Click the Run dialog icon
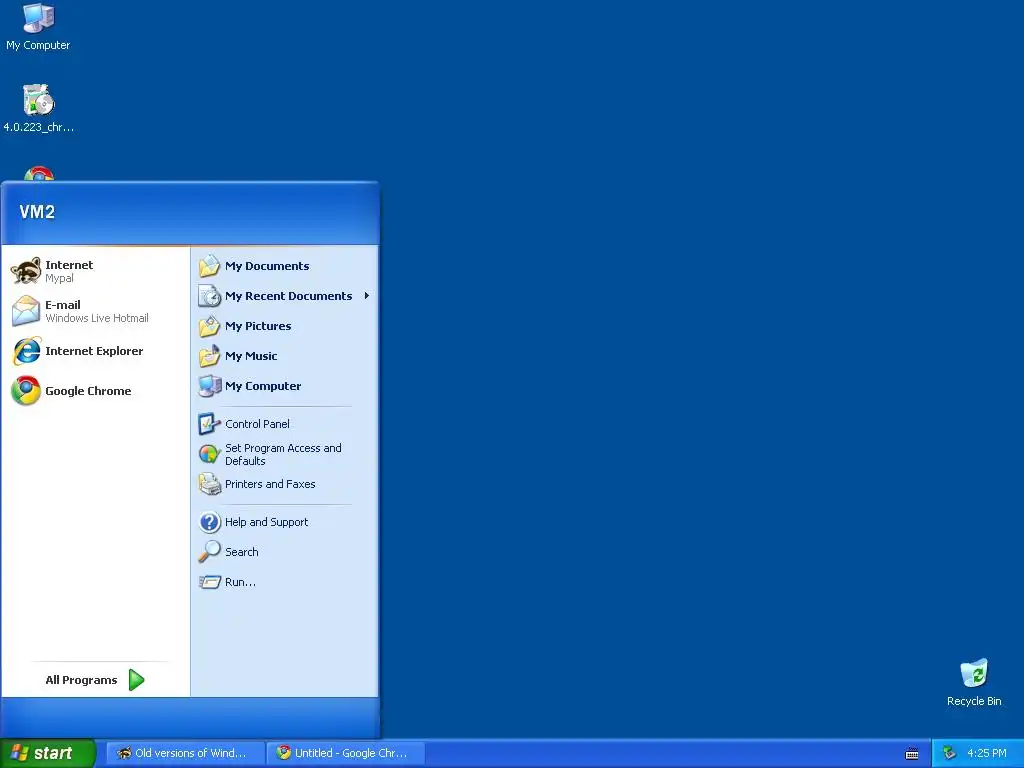This screenshot has width=1024, height=768. click(210, 582)
